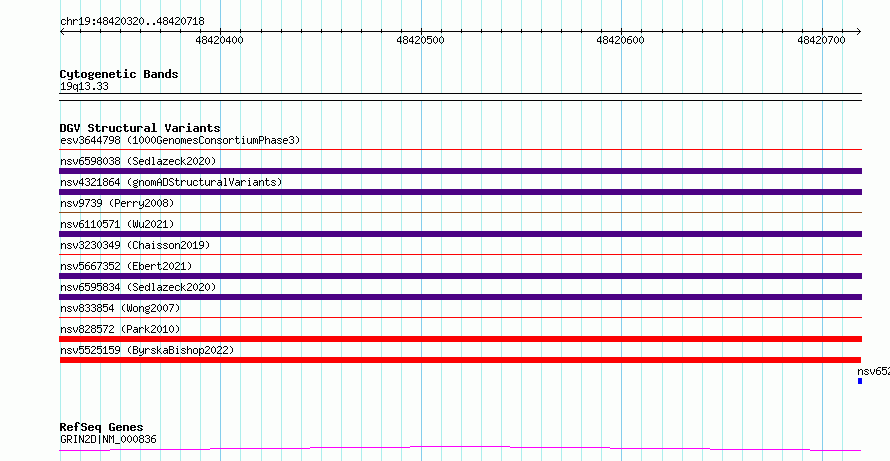Open variant nsv4321864 (gnomADStructuralVariants) label
This screenshot has width=890, height=461.
tap(171, 182)
